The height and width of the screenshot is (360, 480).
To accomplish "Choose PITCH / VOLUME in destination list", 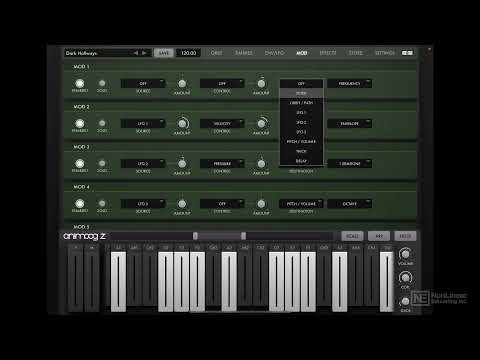I will [x=301, y=142].
